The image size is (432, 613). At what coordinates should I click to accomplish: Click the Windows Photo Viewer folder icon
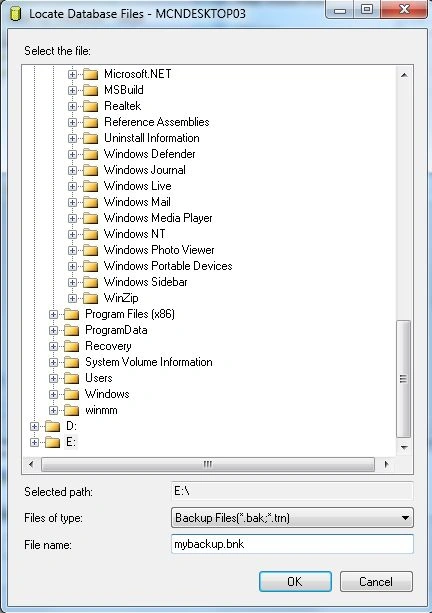pyautogui.click(x=90, y=251)
